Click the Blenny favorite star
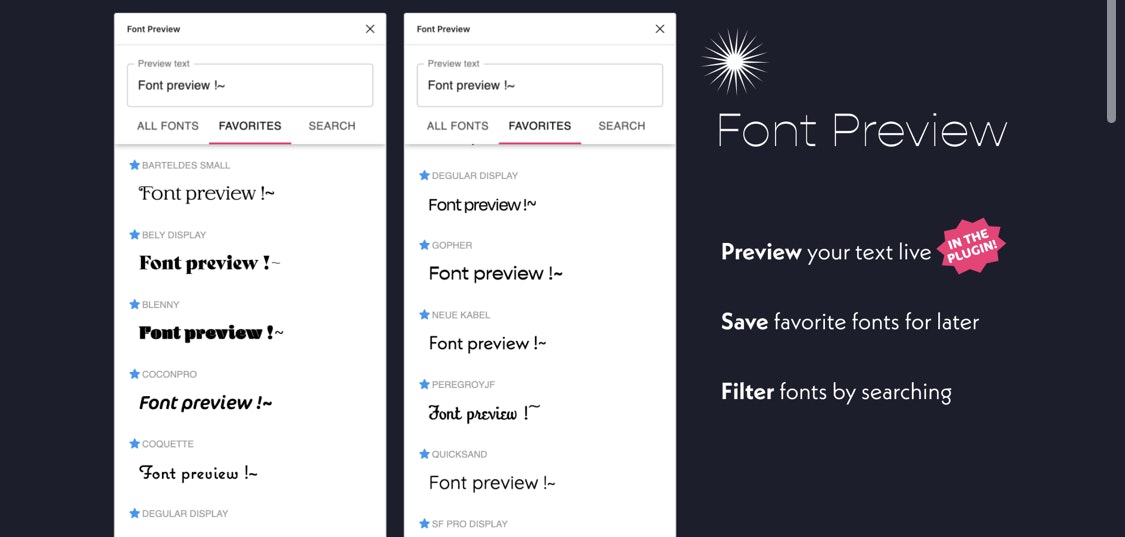 pyautogui.click(x=134, y=304)
